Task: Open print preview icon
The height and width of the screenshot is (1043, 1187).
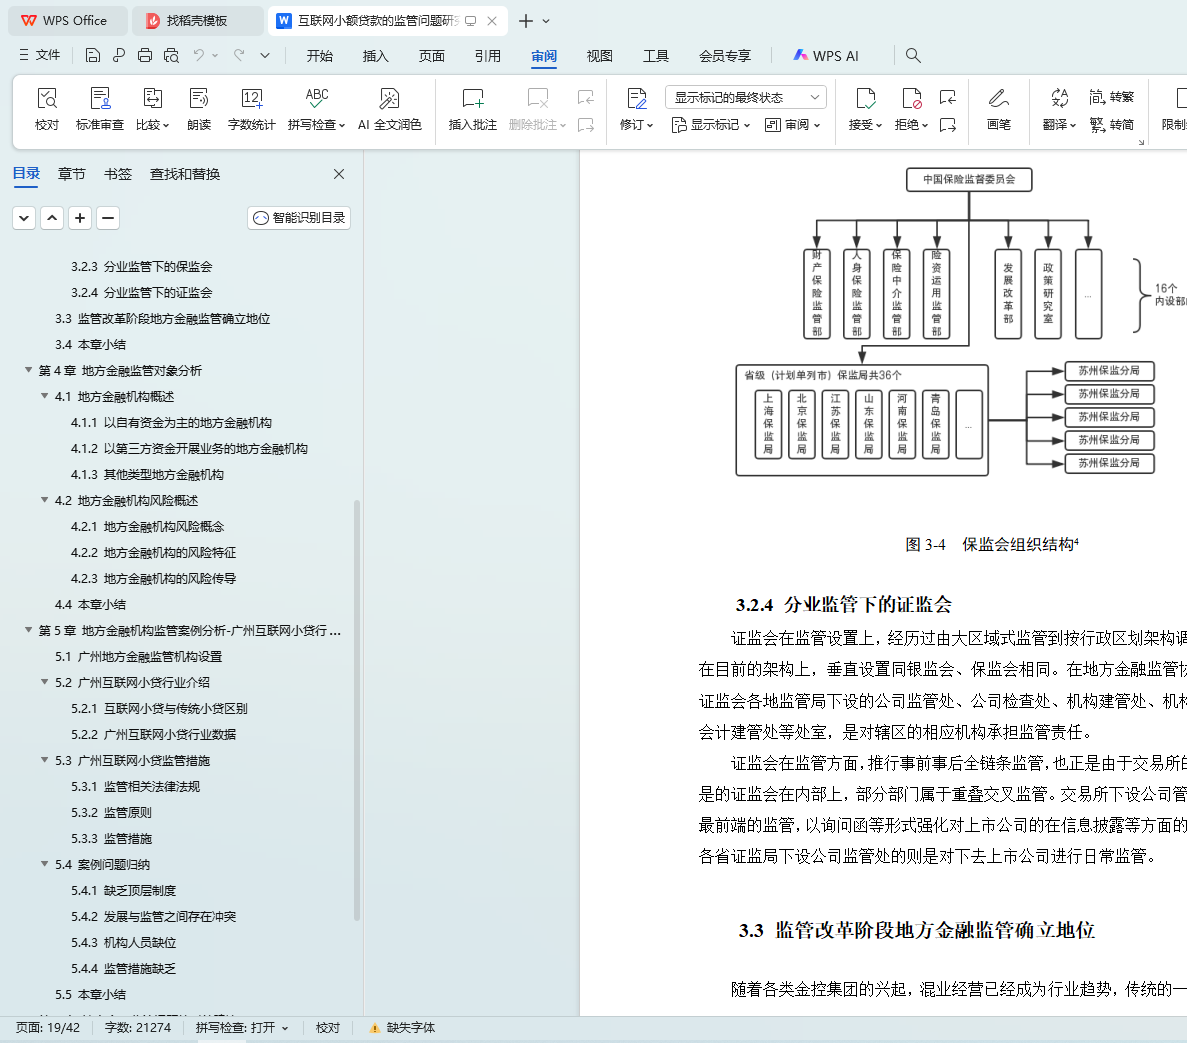Action: click(171, 55)
